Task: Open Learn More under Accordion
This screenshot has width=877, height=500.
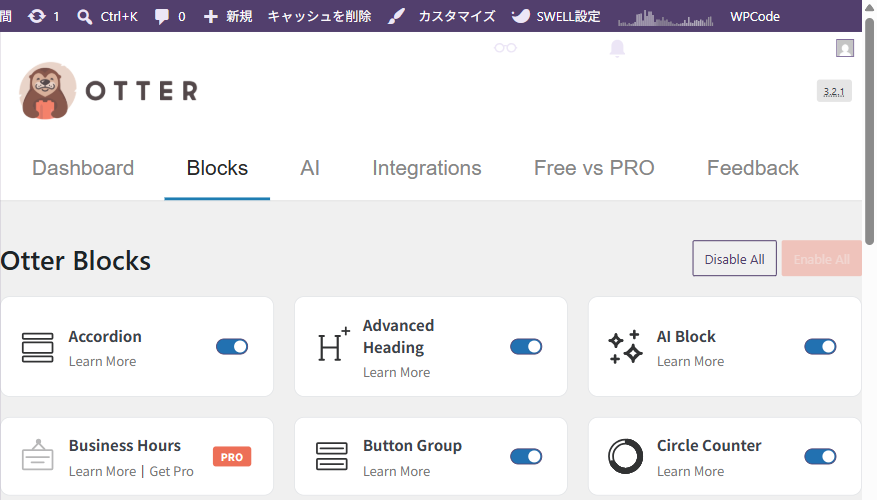Action: coord(102,361)
